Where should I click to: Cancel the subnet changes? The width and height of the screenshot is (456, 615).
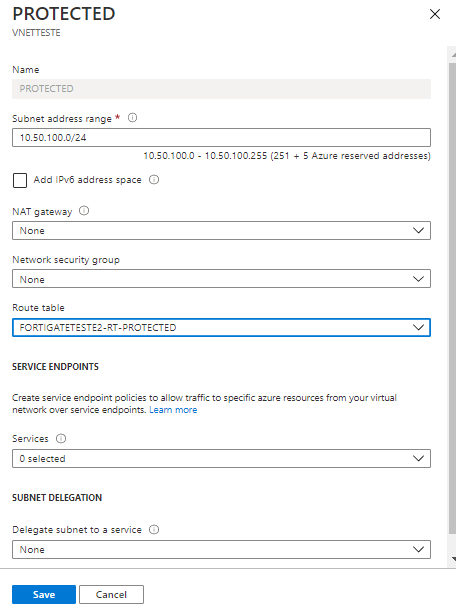click(x=111, y=595)
